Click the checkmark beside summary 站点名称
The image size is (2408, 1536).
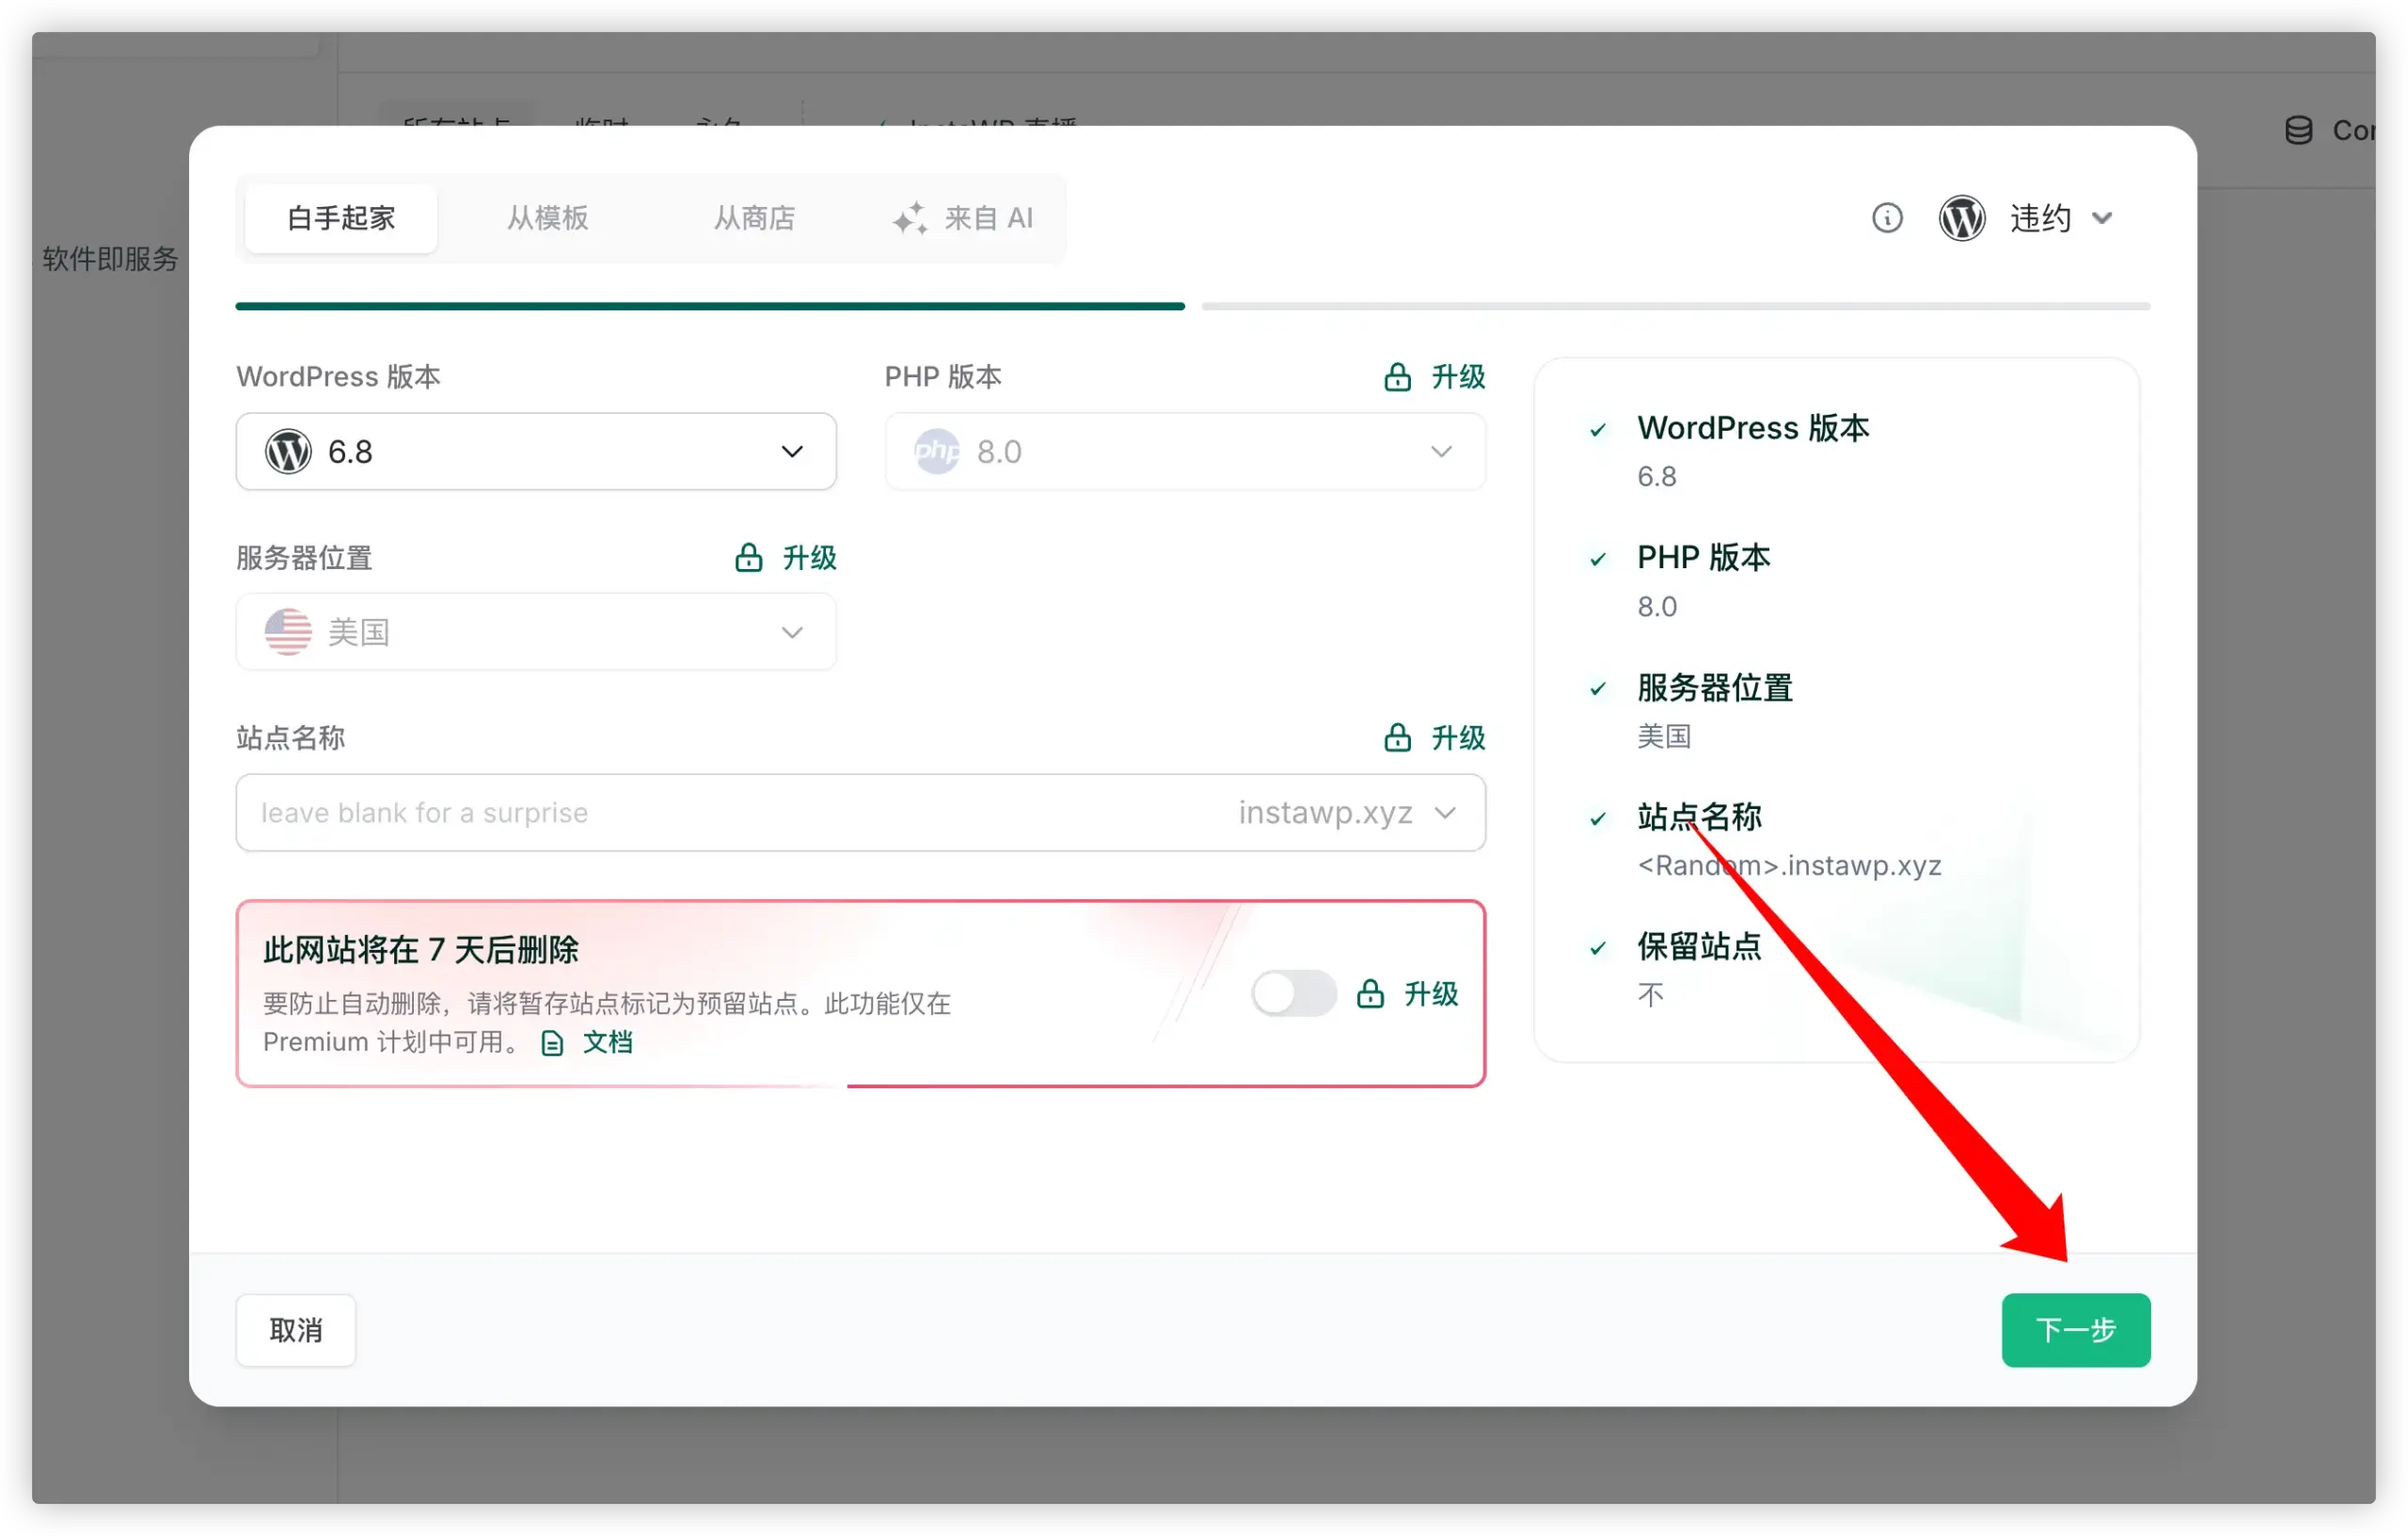coord(1598,819)
